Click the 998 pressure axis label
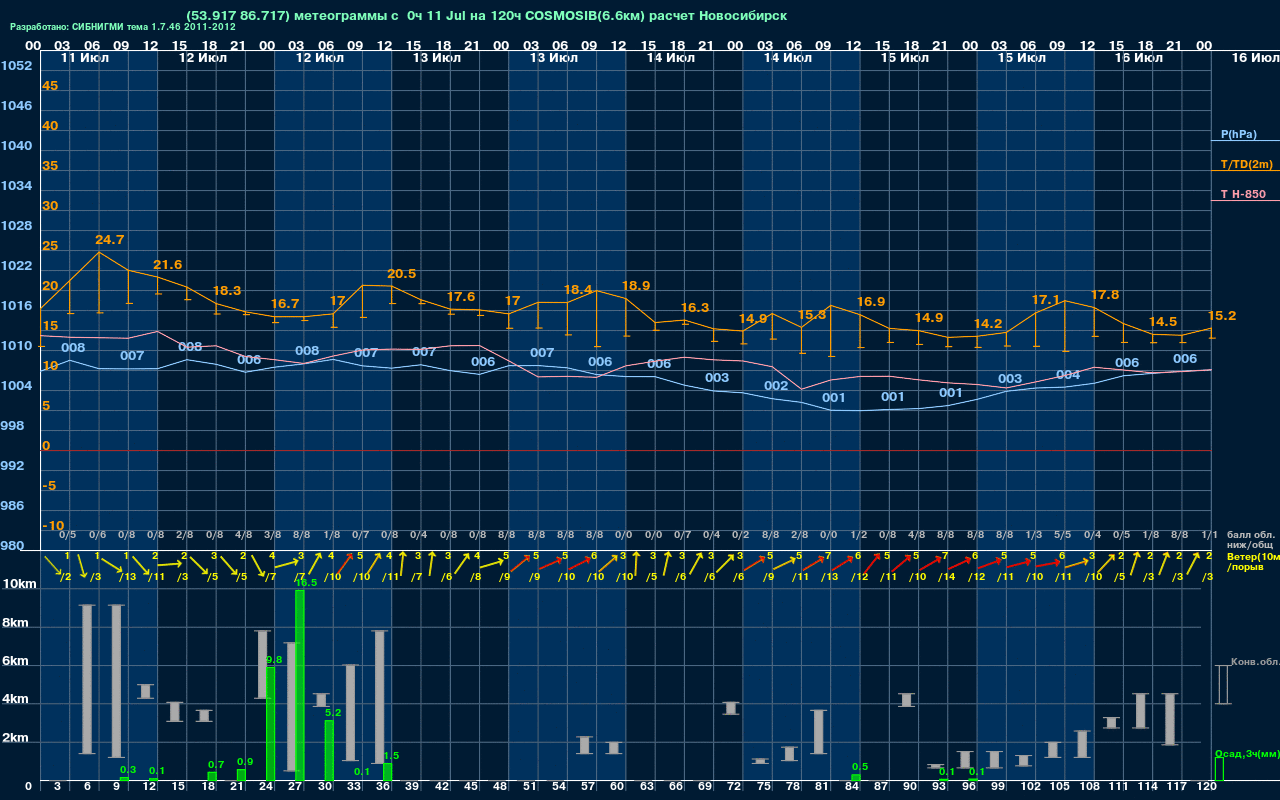Viewport: 1280px width, 800px height. pyautogui.click(x=11, y=426)
